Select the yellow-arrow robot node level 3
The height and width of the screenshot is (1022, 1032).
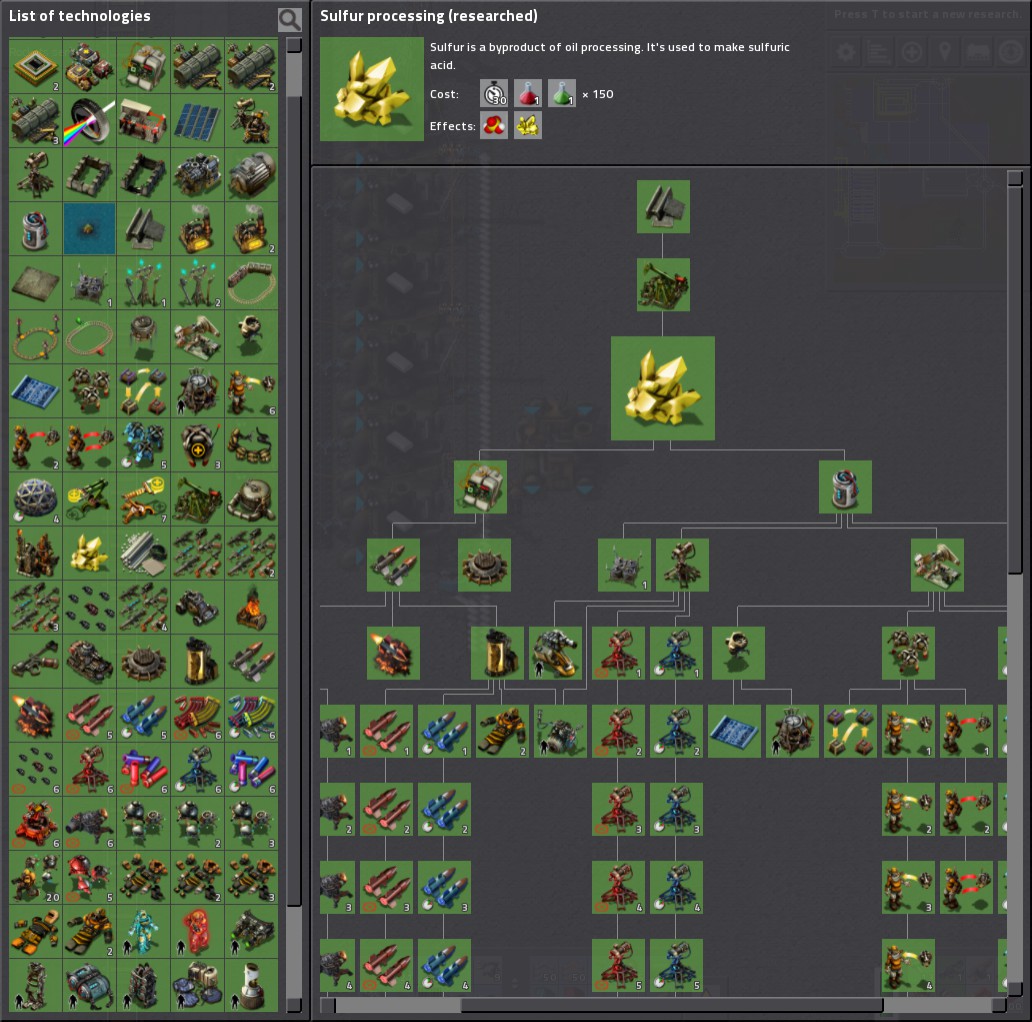(x=908, y=887)
